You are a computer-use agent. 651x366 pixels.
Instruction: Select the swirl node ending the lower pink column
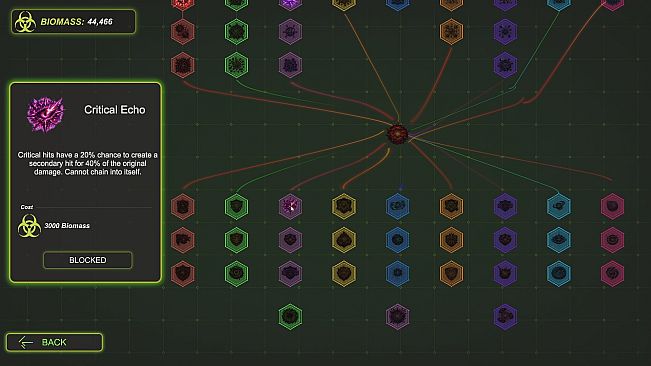coord(612,273)
